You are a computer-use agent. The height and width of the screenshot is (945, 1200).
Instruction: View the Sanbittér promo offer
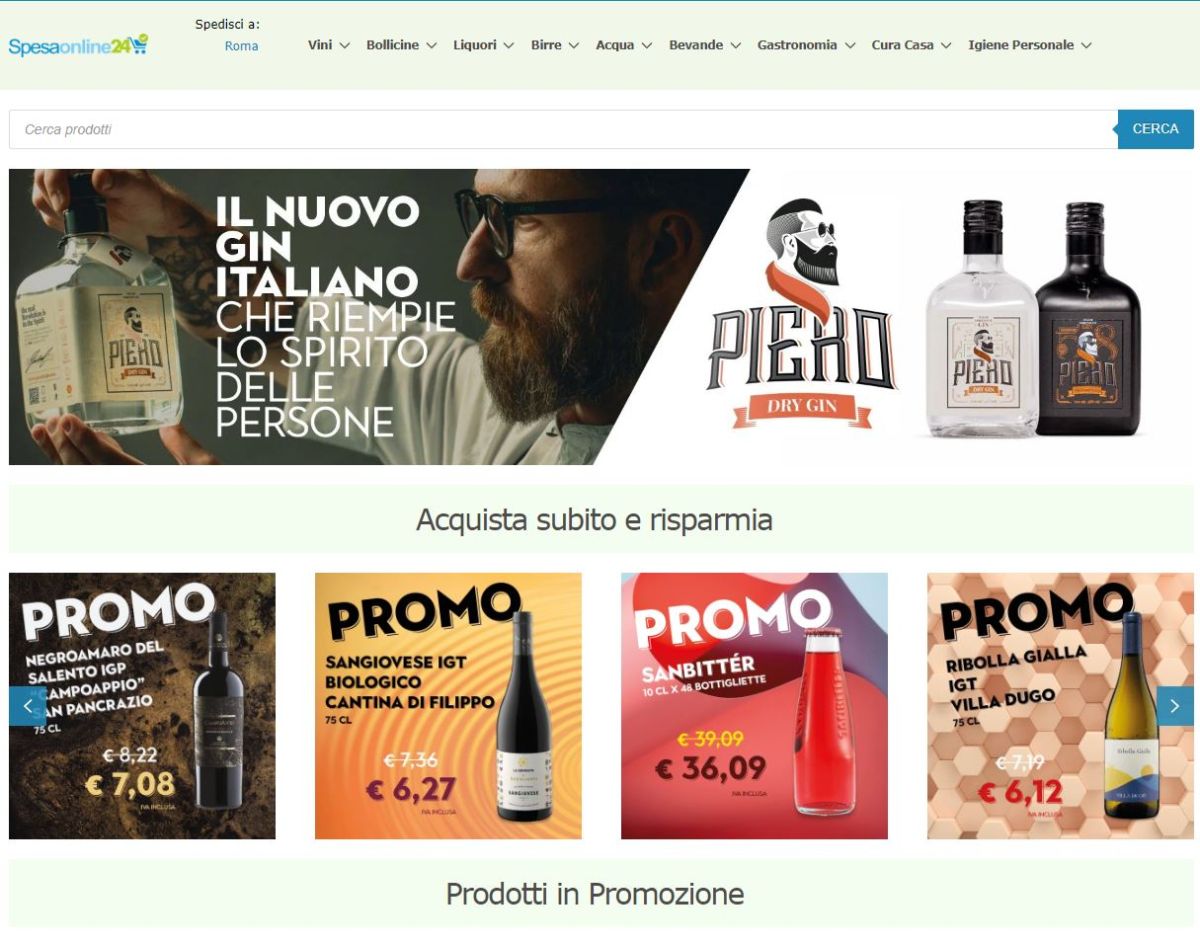point(754,706)
